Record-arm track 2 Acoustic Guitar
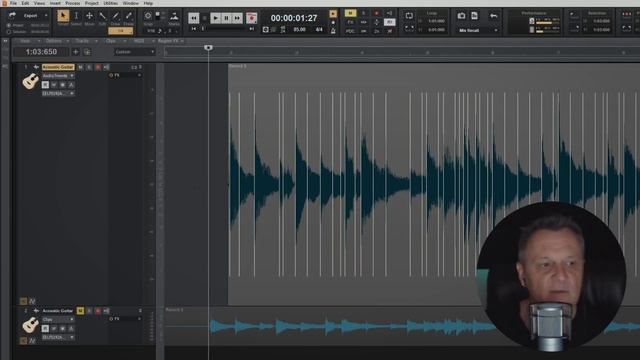The height and width of the screenshot is (360, 640). point(98,311)
